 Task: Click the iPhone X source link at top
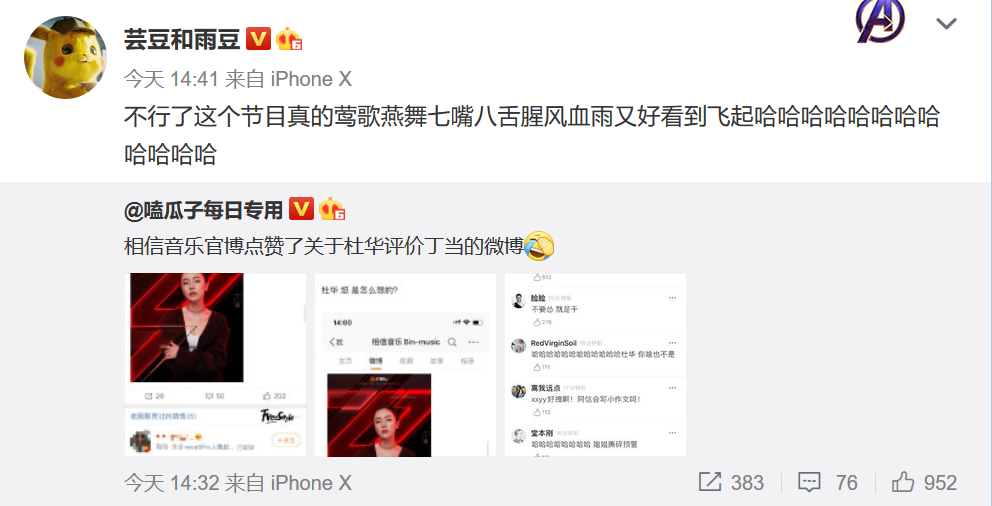[x=311, y=79]
